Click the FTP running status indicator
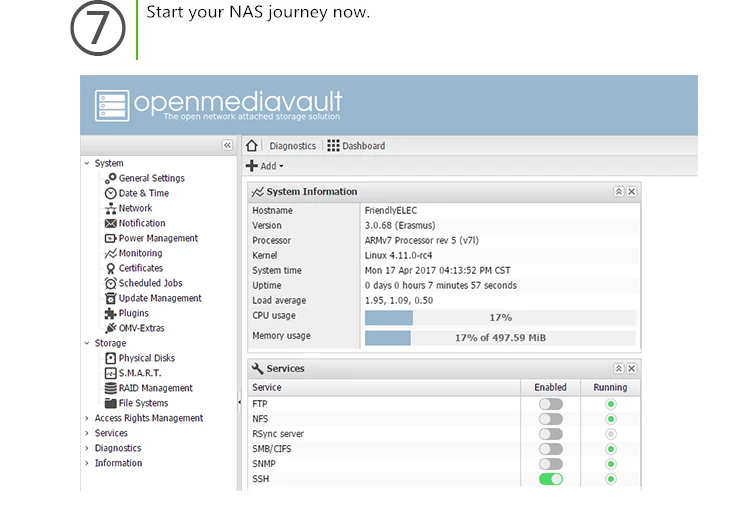The height and width of the screenshot is (515, 740). click(611, 404)
